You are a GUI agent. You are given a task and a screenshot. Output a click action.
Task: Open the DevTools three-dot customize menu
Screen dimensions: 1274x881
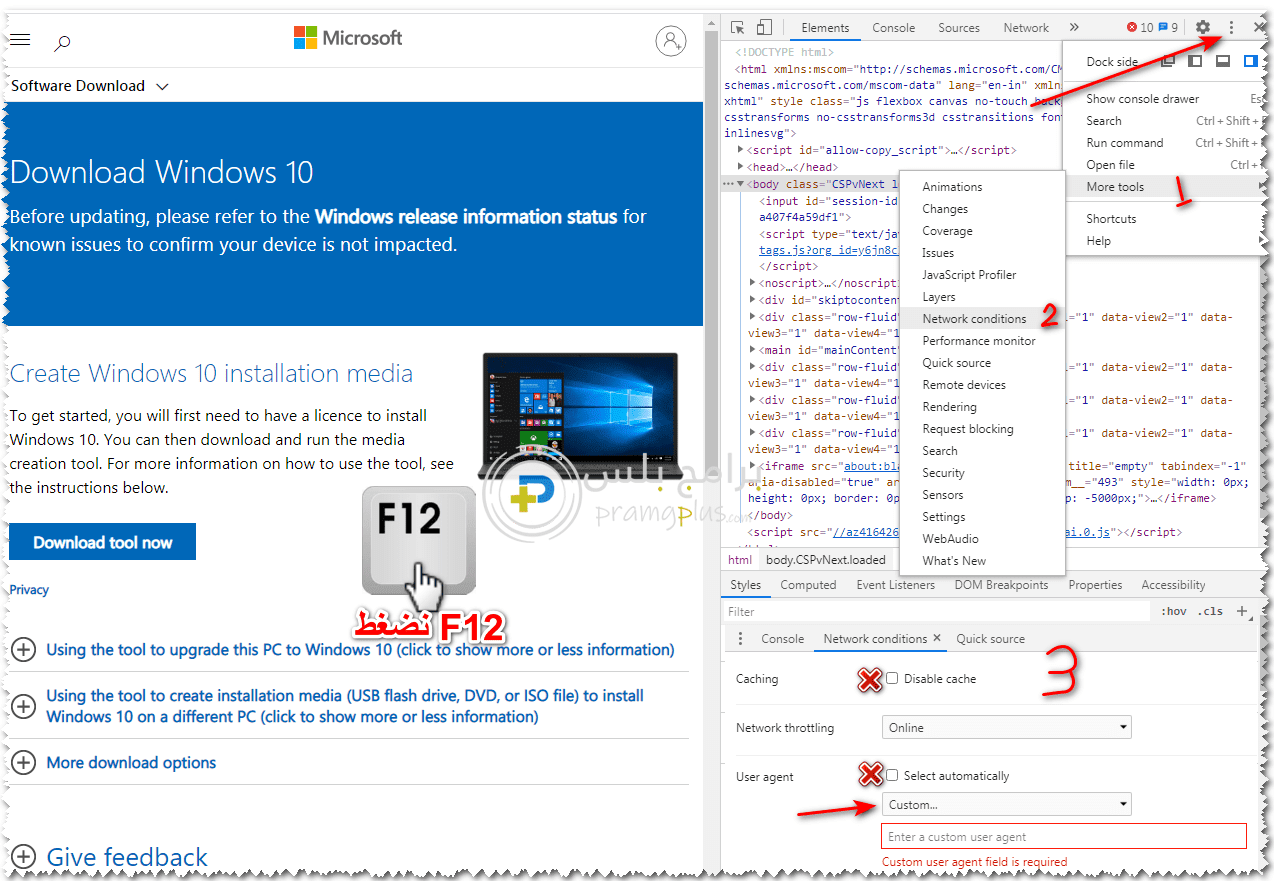1231,28
